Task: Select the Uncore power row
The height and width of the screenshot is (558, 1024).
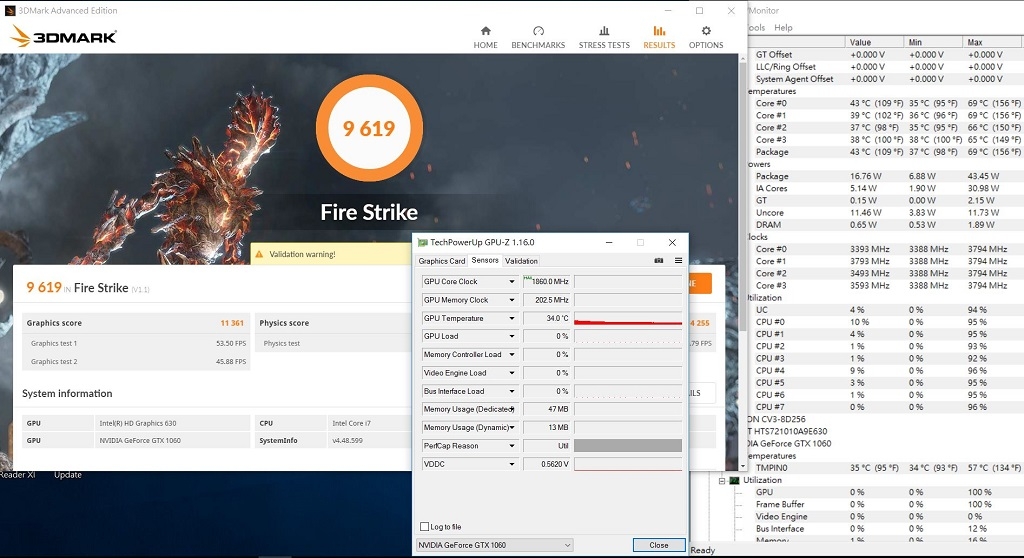Action: (x=885, y=213)
